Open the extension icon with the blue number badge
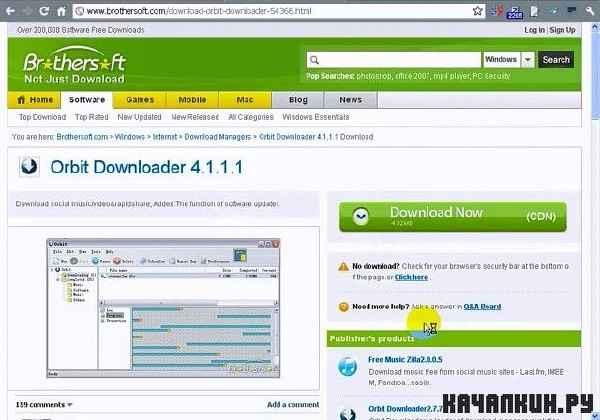This screenshot has height=420, width=600. click(x=514, y=13)
